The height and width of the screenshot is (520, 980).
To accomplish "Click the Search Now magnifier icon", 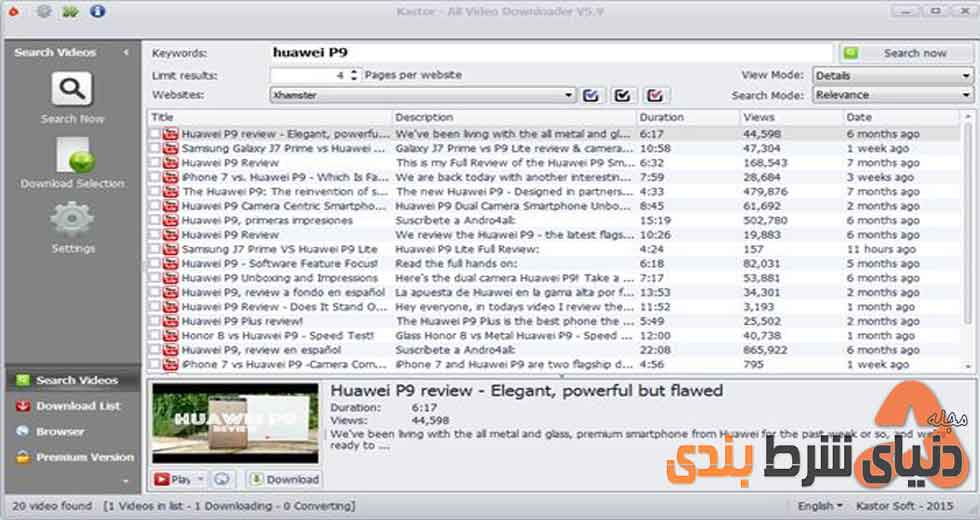I will (72, 89).
